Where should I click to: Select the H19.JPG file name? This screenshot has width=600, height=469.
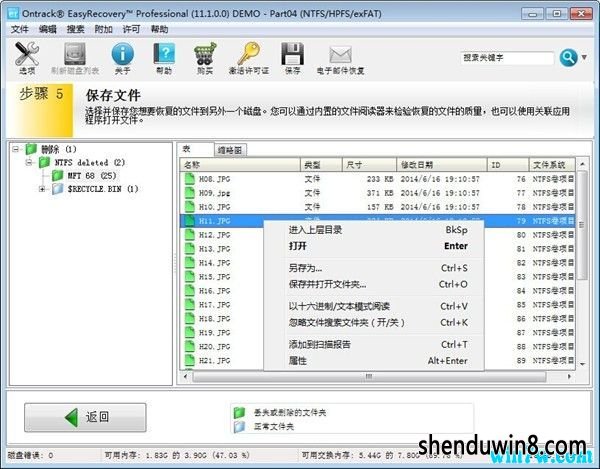coord(214,333)
